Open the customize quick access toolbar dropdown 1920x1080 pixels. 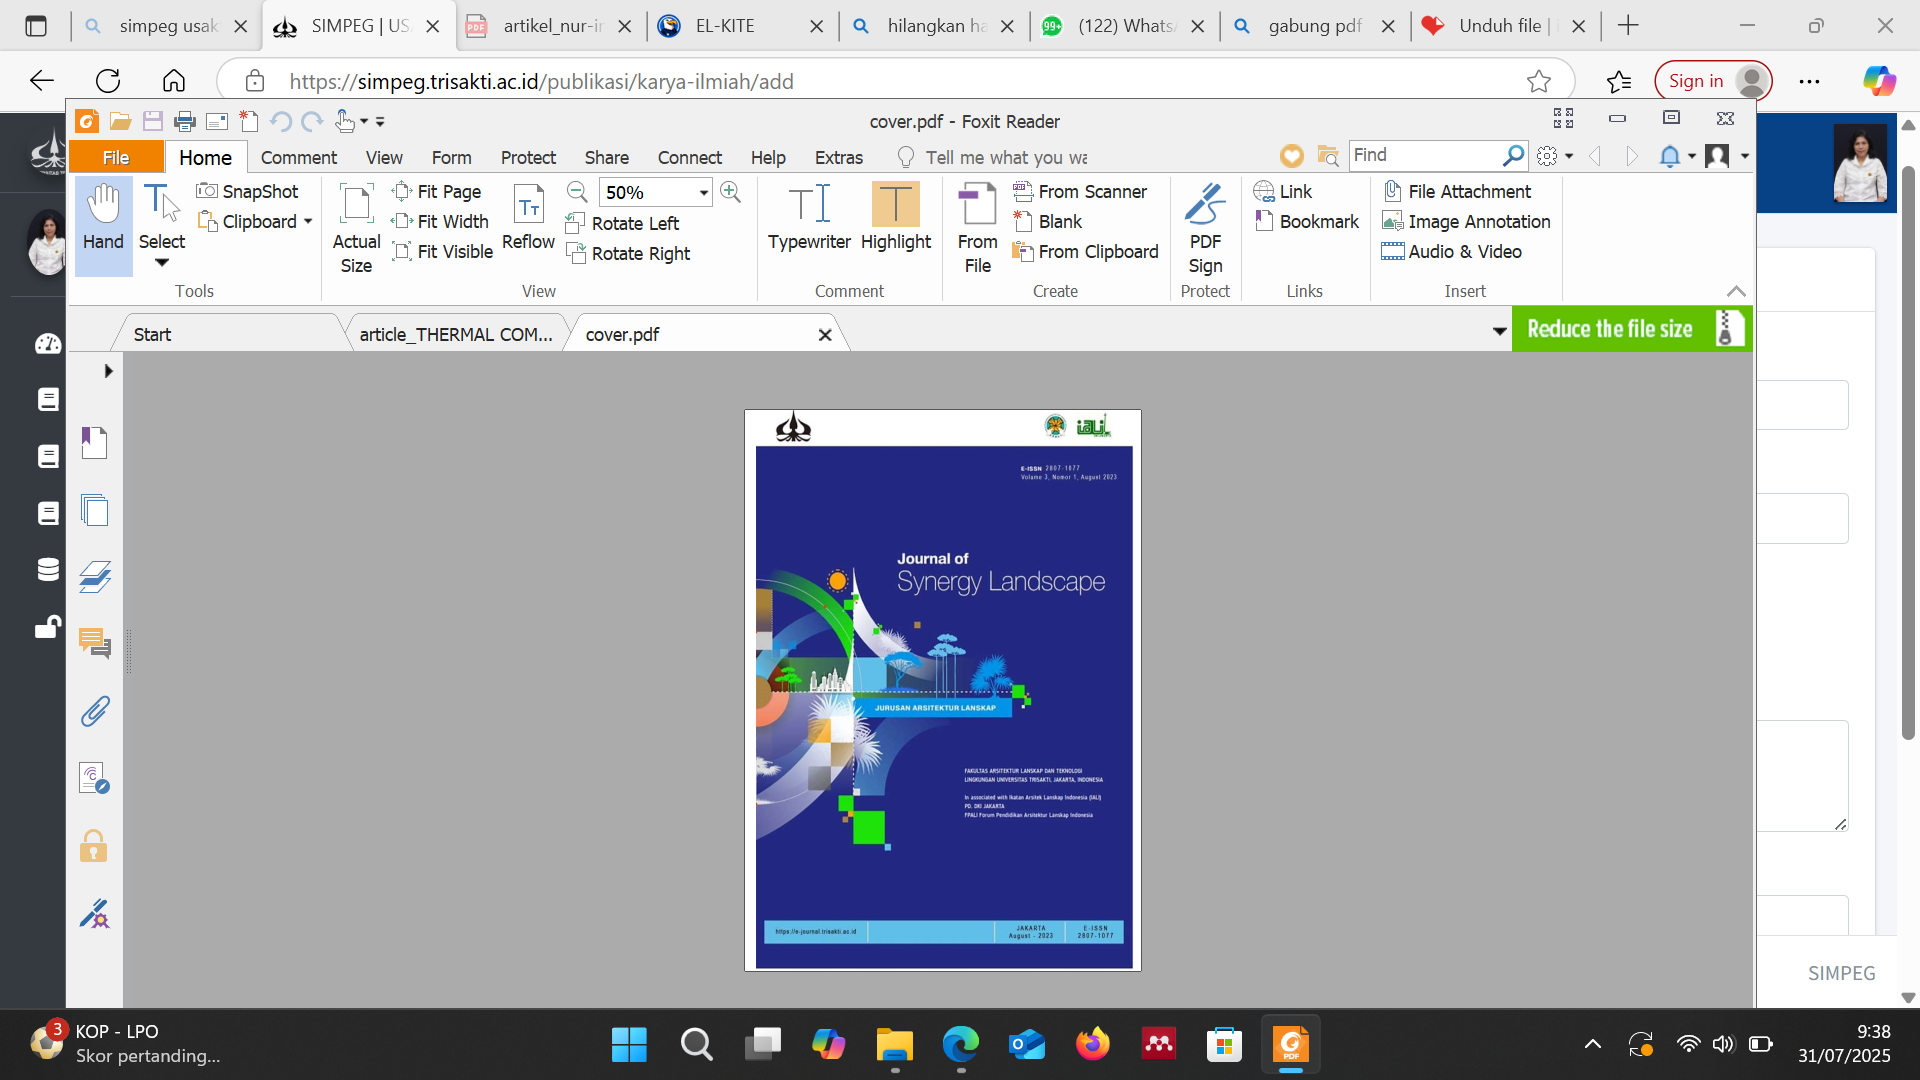(380, 122)
